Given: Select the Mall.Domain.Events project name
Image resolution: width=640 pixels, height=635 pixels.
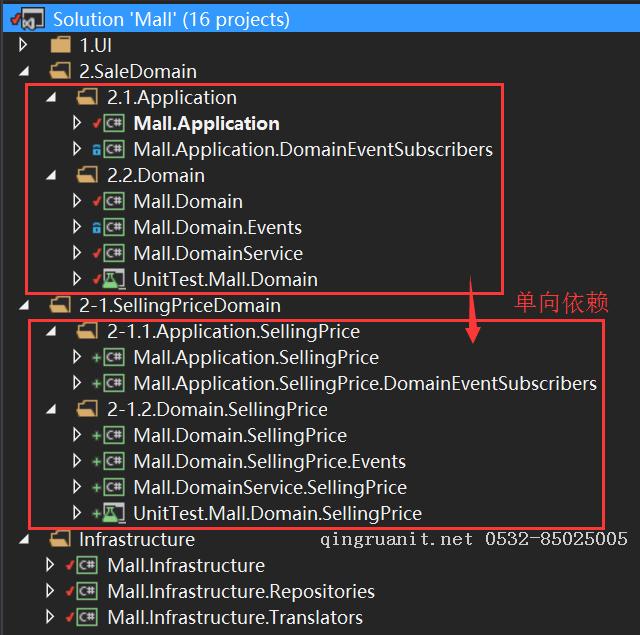Looking at the screenshot, I should pyautogui.click(x=218, y=228).
